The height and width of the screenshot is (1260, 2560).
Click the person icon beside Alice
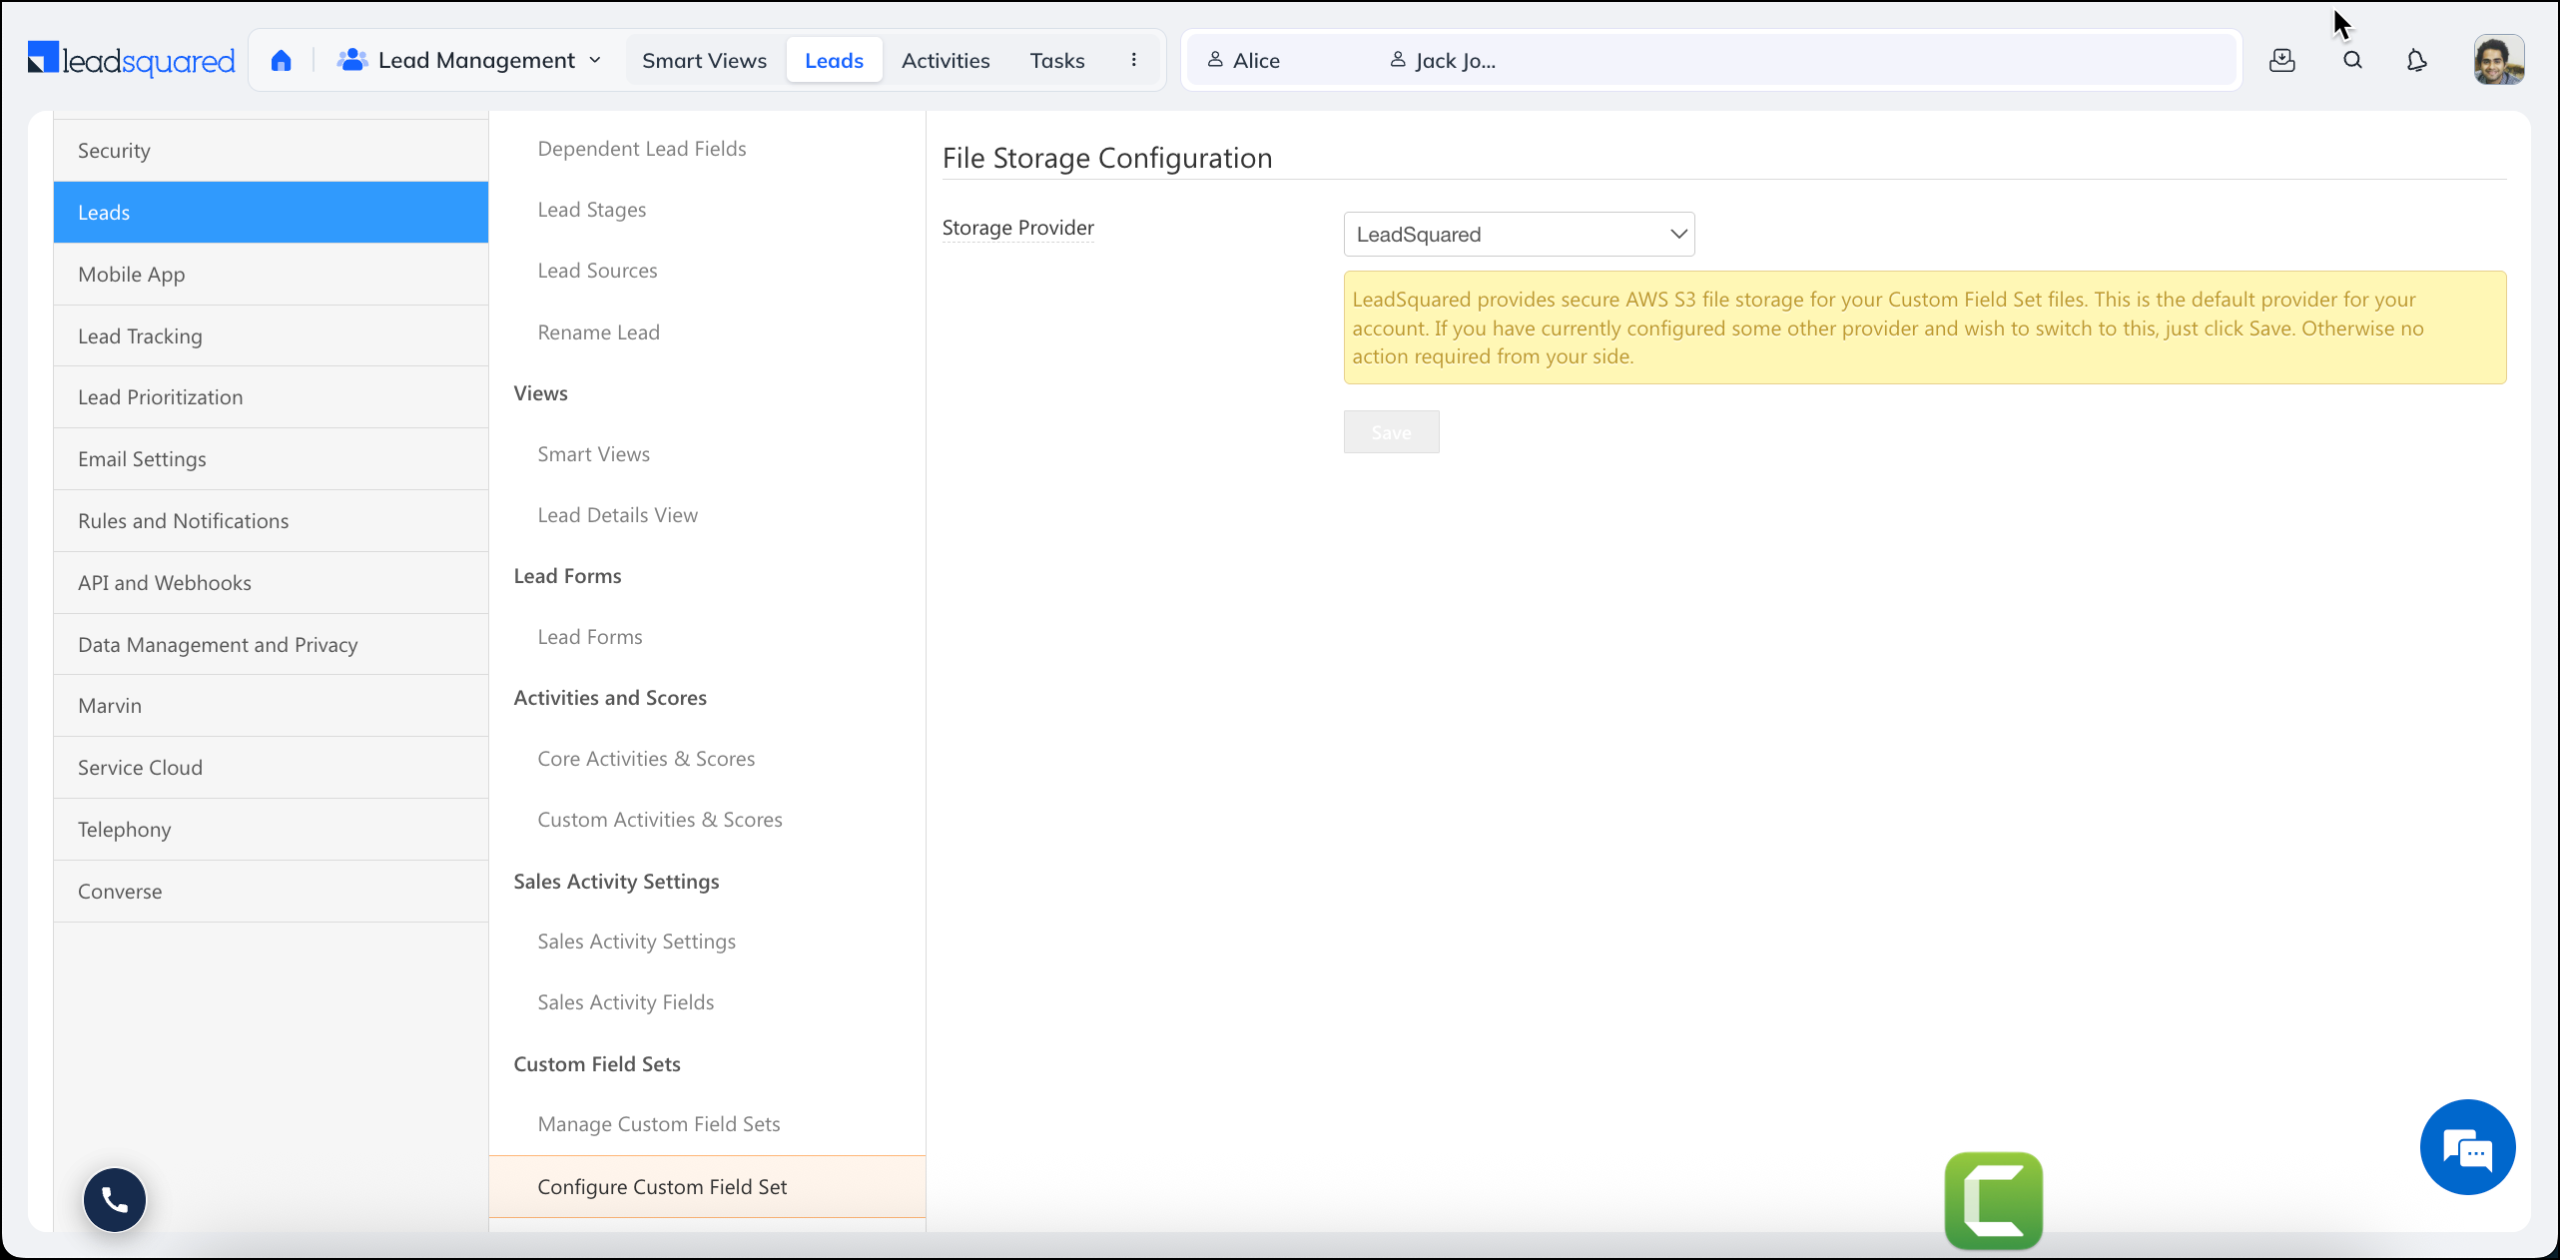point(1214,59)
